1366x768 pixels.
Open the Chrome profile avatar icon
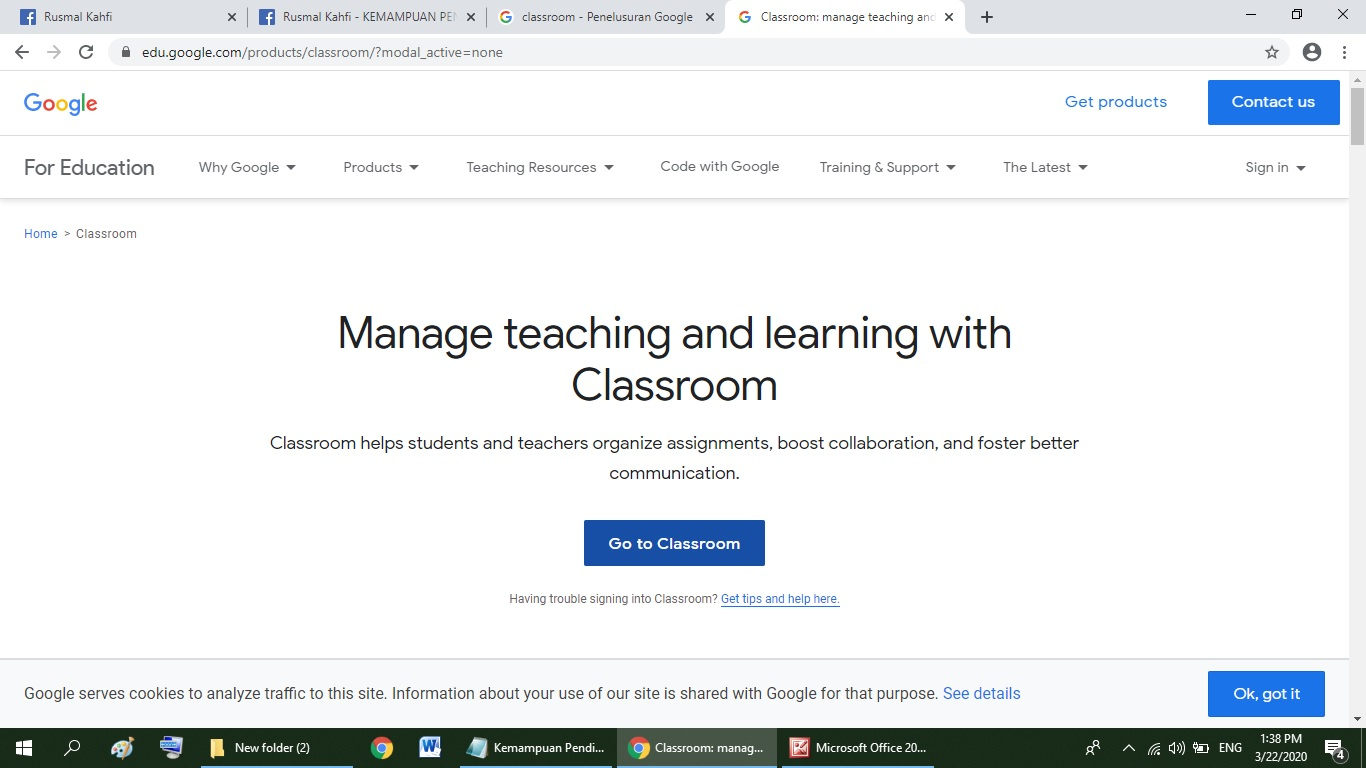[1312, 52]
